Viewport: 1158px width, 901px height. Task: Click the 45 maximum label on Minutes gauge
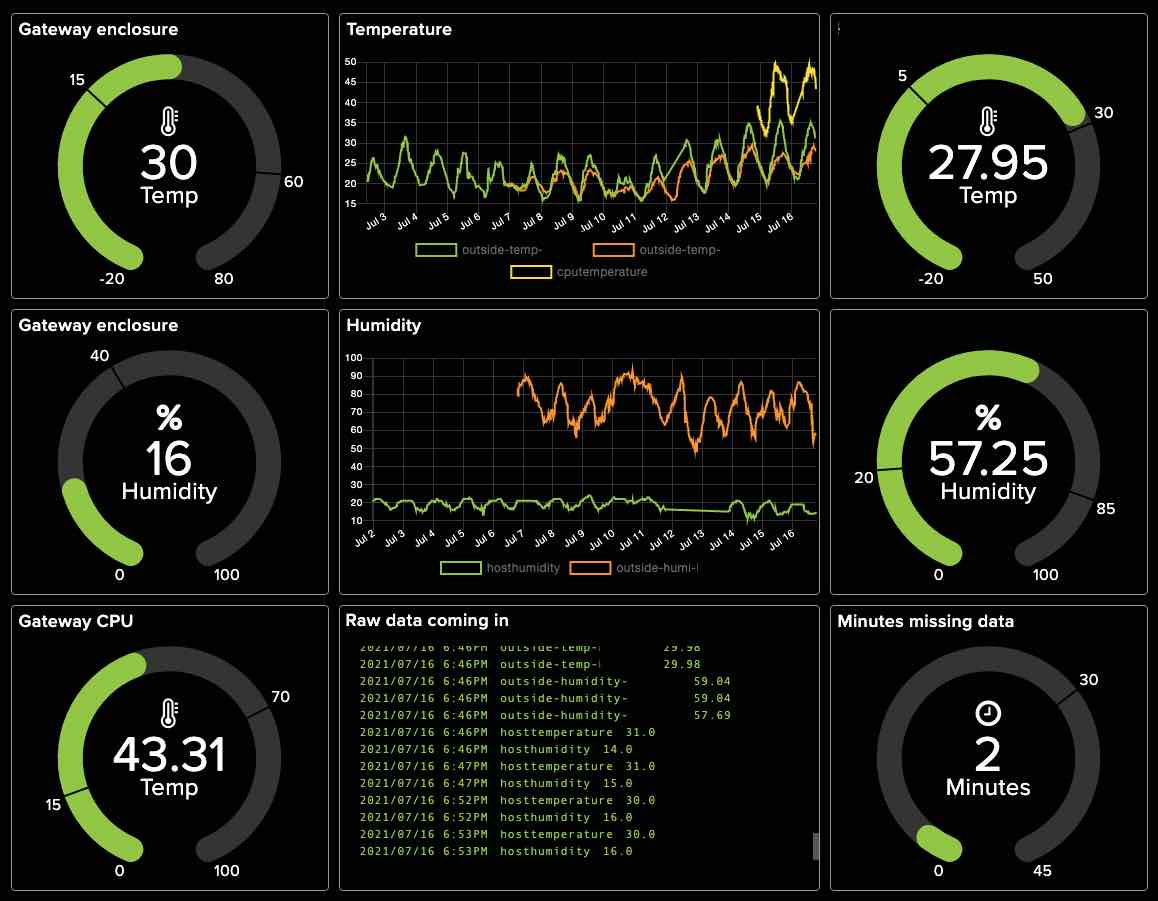tap(1042, 871)
